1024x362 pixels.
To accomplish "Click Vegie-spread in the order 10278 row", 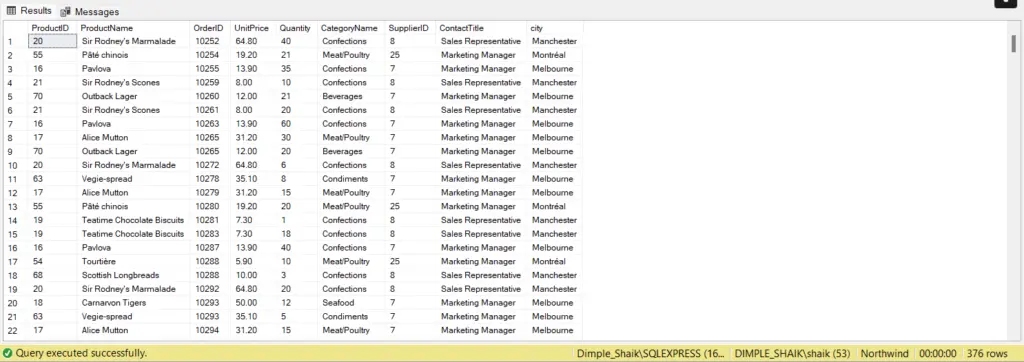I will 134,179.
